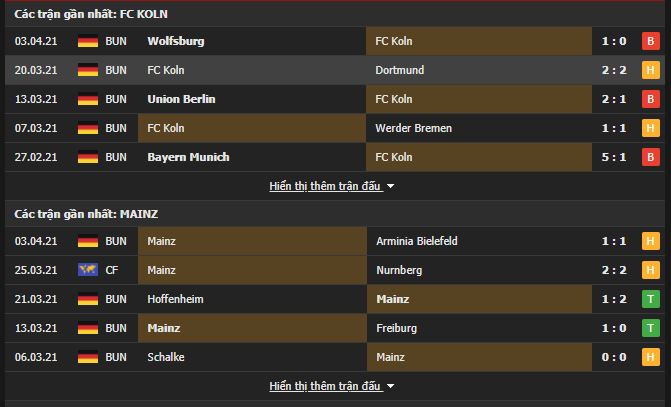Expand more Mainz matches link
The image size is (671, 407).
pyautogui.click(x=325, y=386)
